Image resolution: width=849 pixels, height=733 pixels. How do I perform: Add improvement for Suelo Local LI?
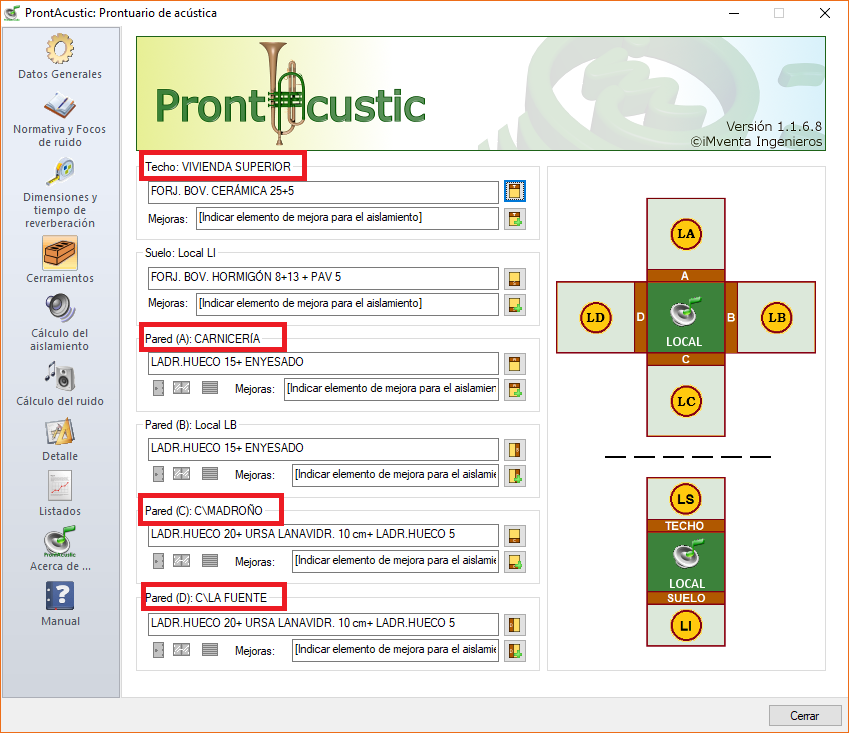[x=514, y=305]
